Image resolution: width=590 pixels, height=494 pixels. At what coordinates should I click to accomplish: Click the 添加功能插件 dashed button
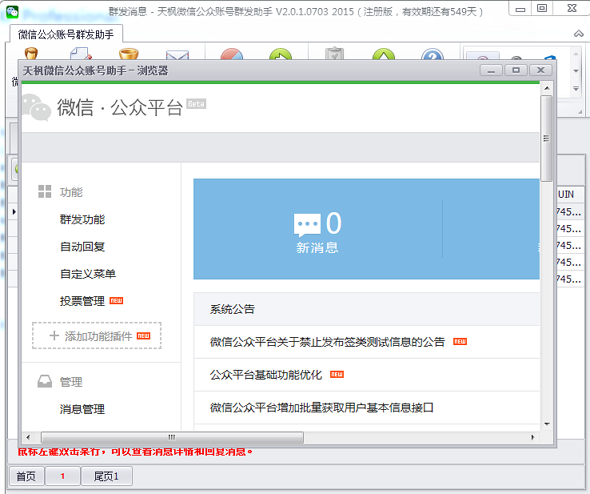97,336
